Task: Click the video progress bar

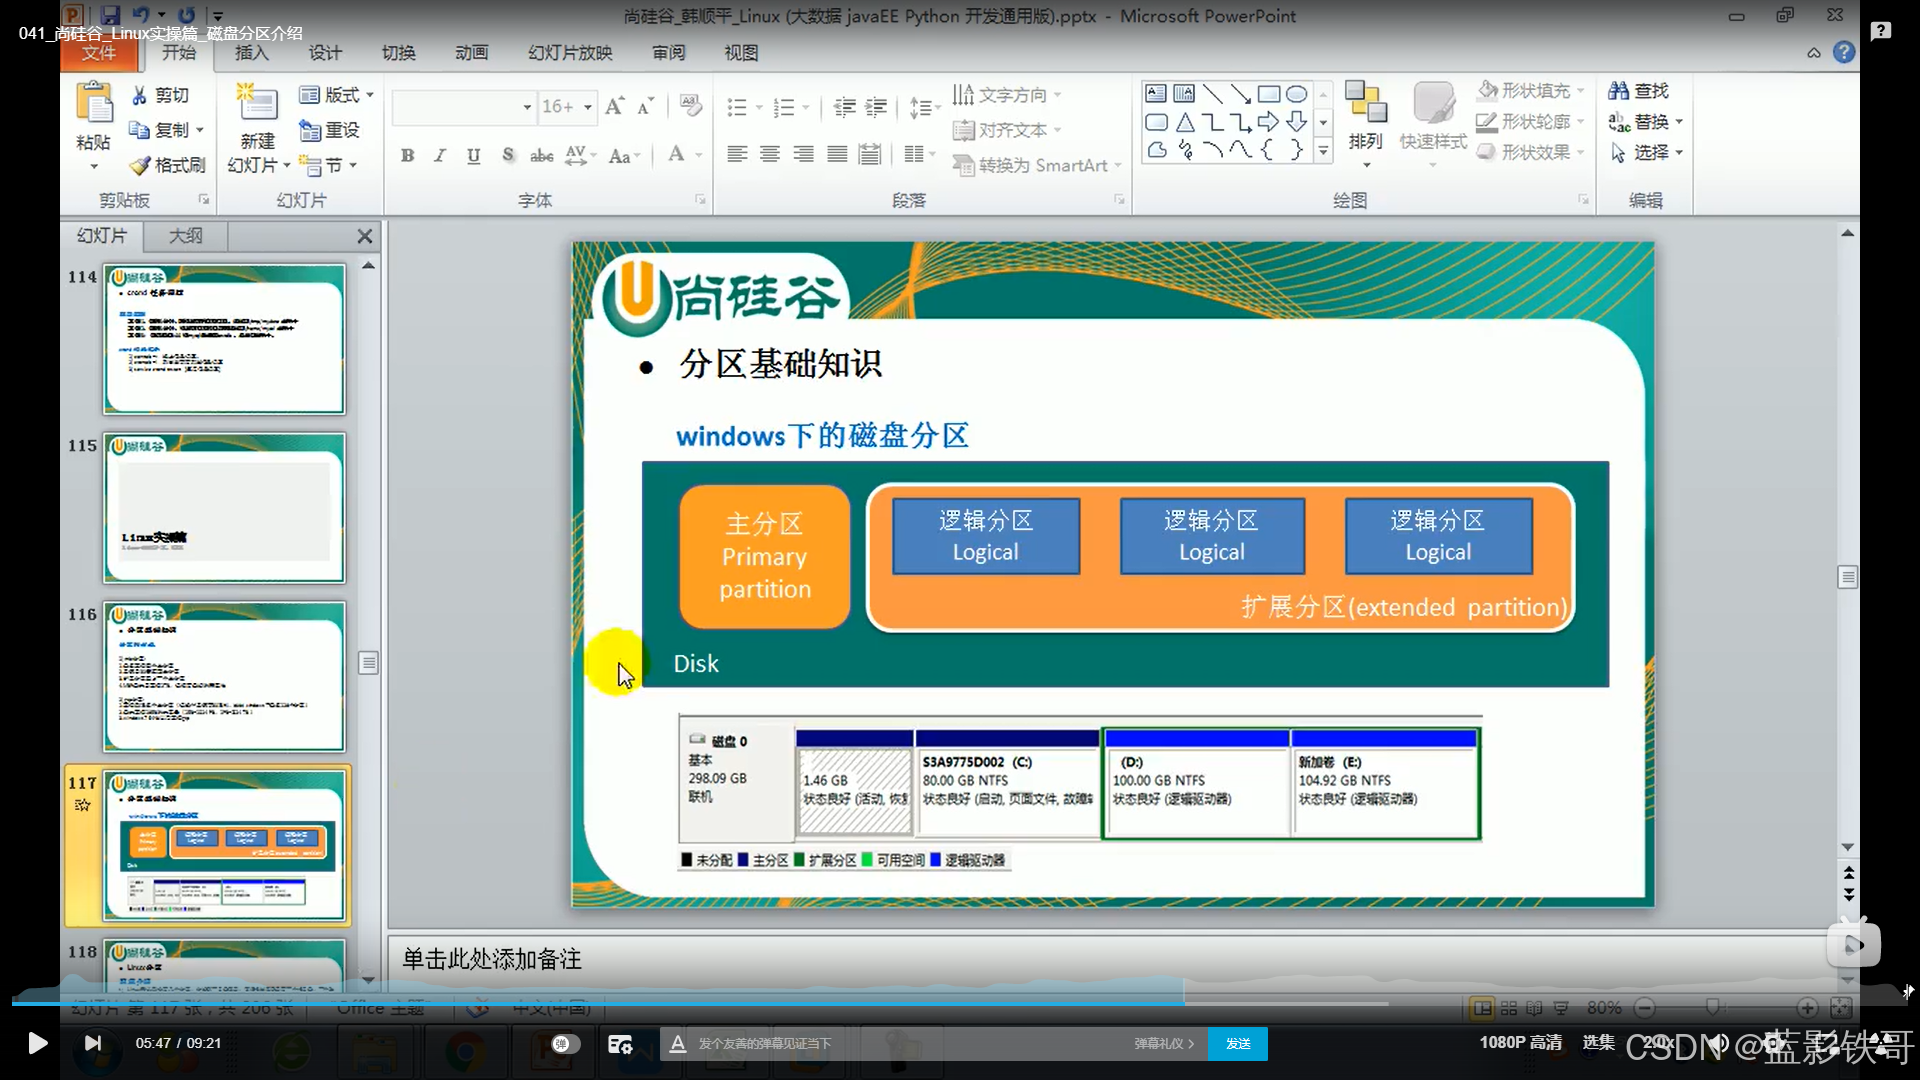Action: pos(700,1002)
